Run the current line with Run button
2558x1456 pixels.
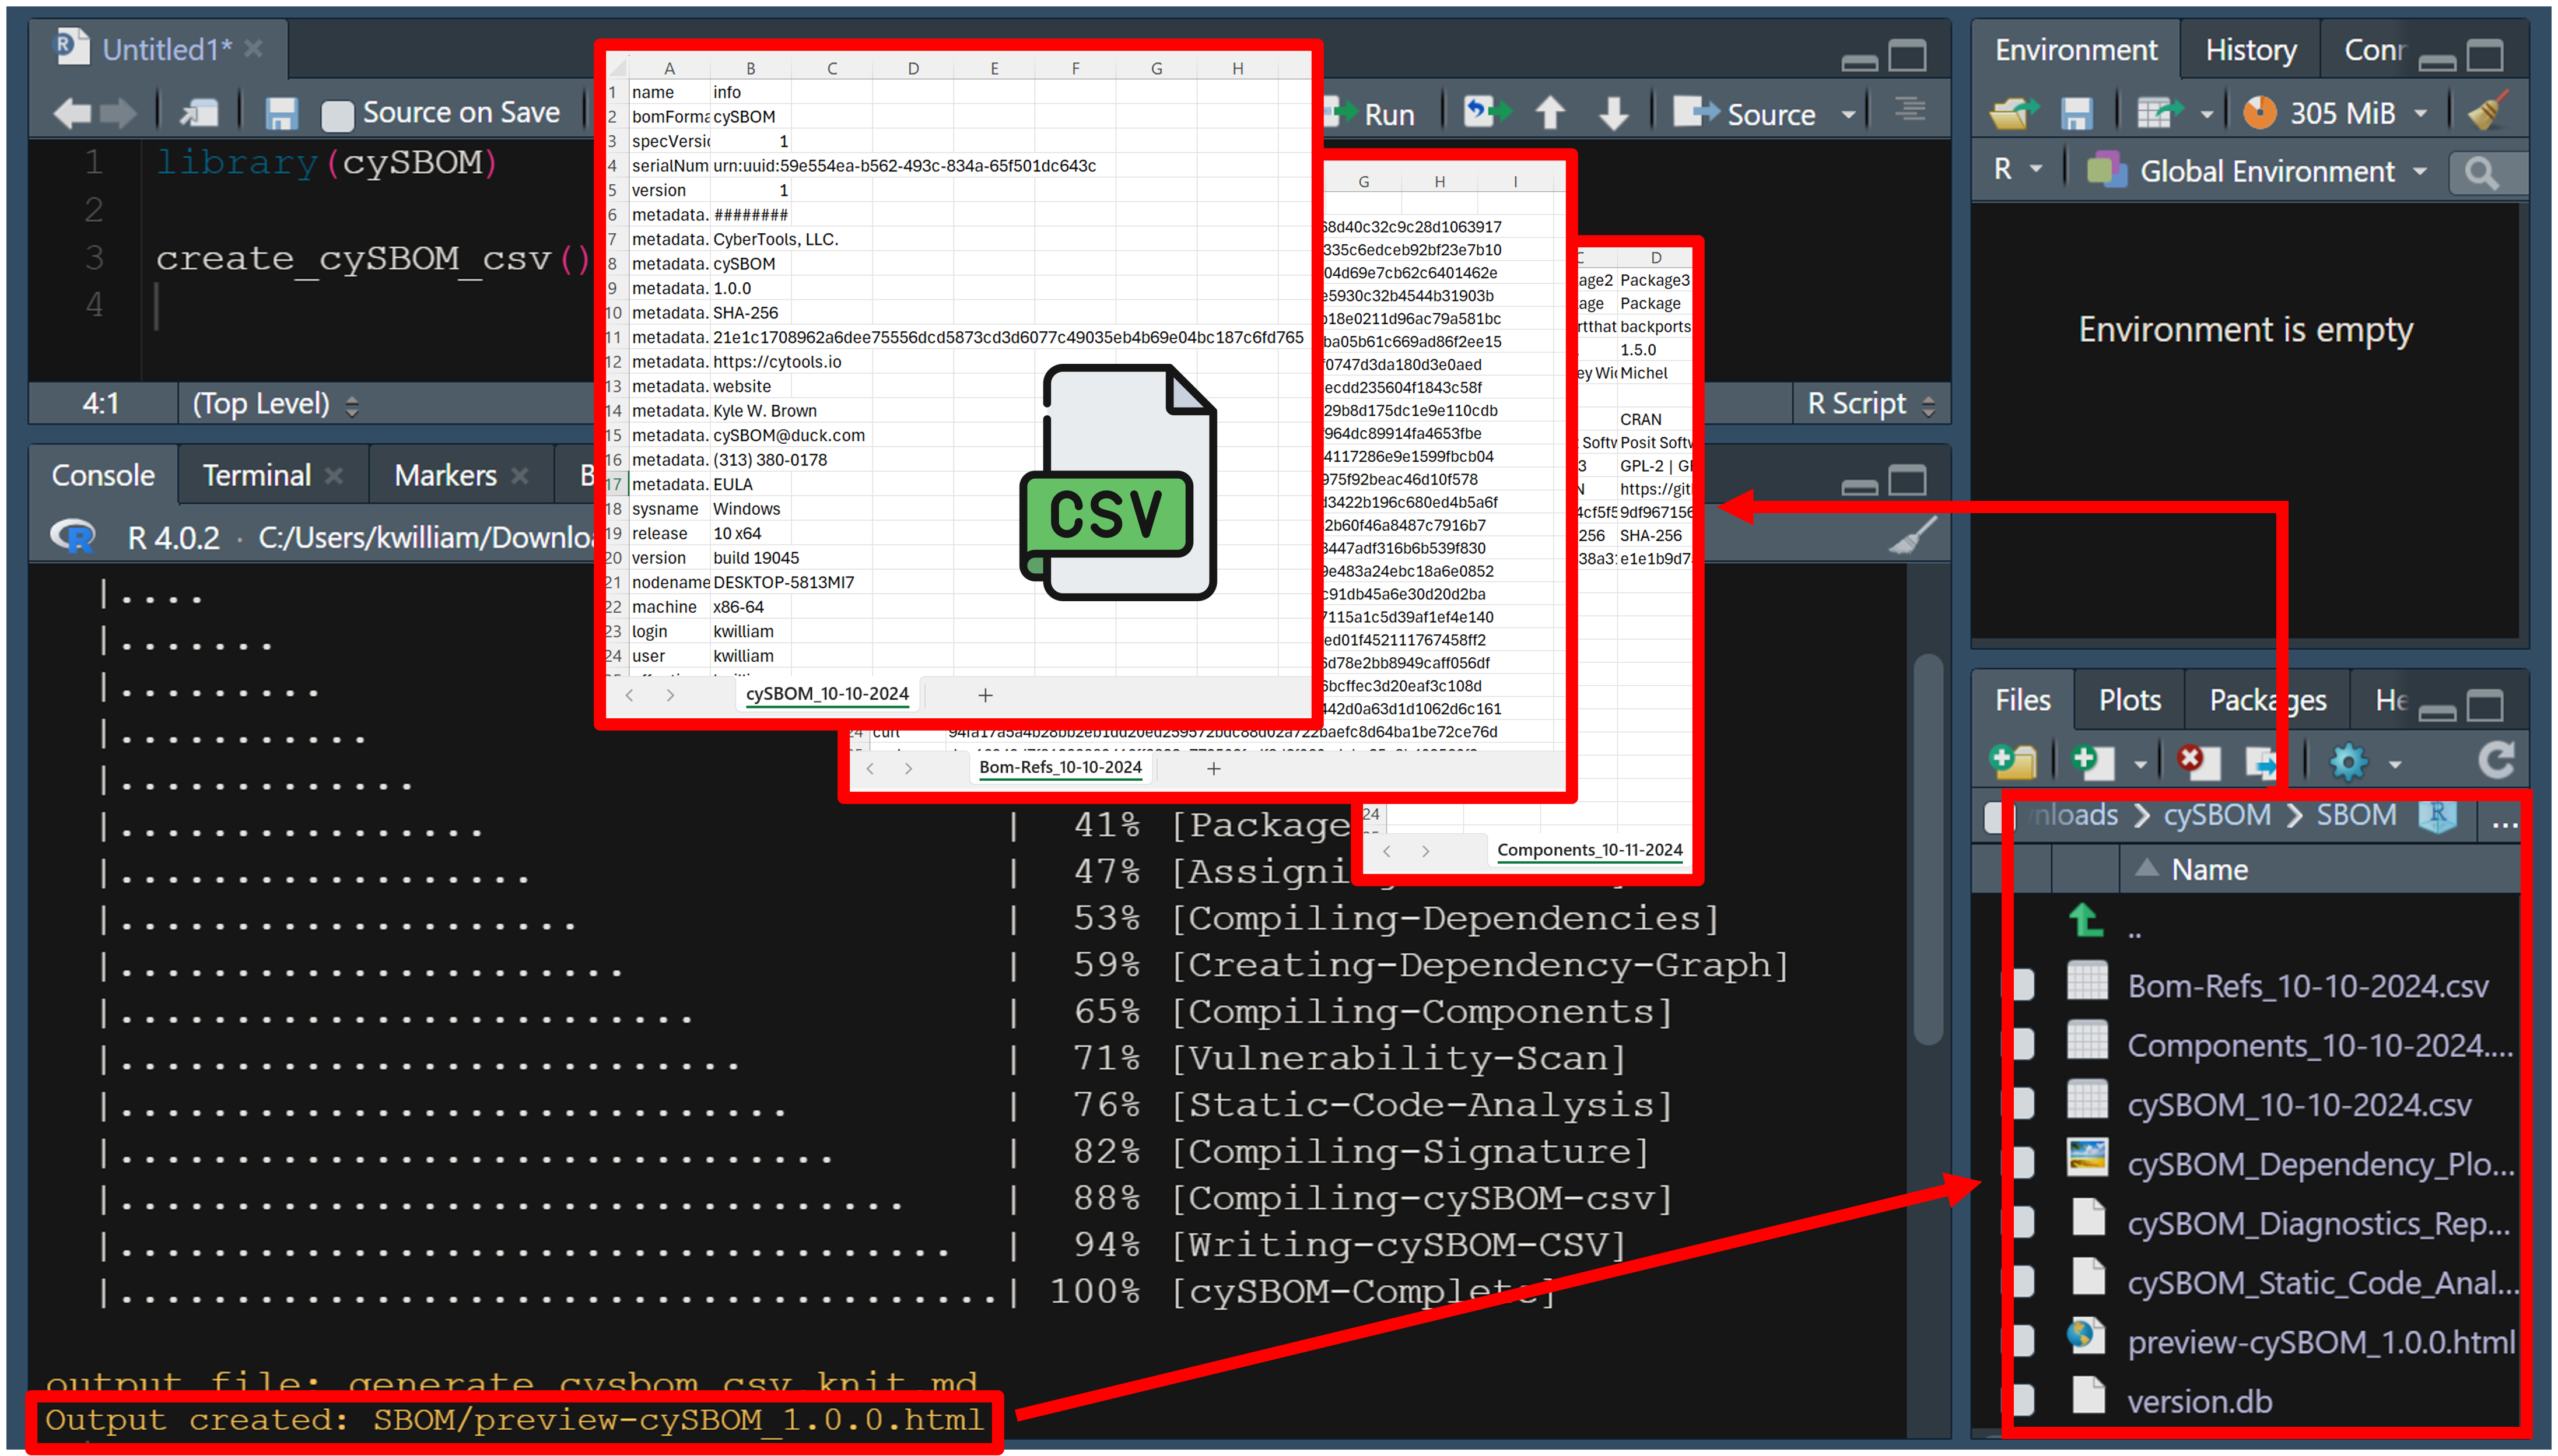1370,114
